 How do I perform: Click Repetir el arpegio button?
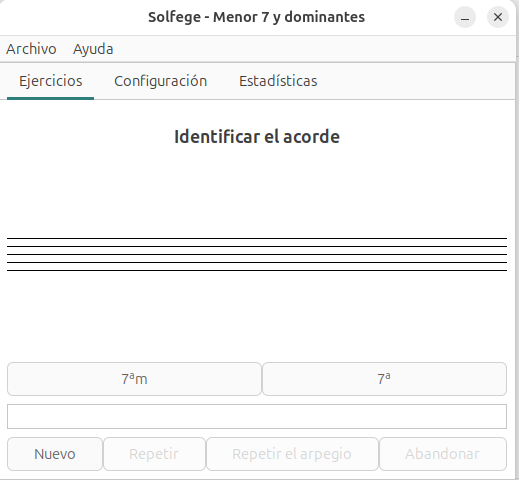(x=292, y=454)
